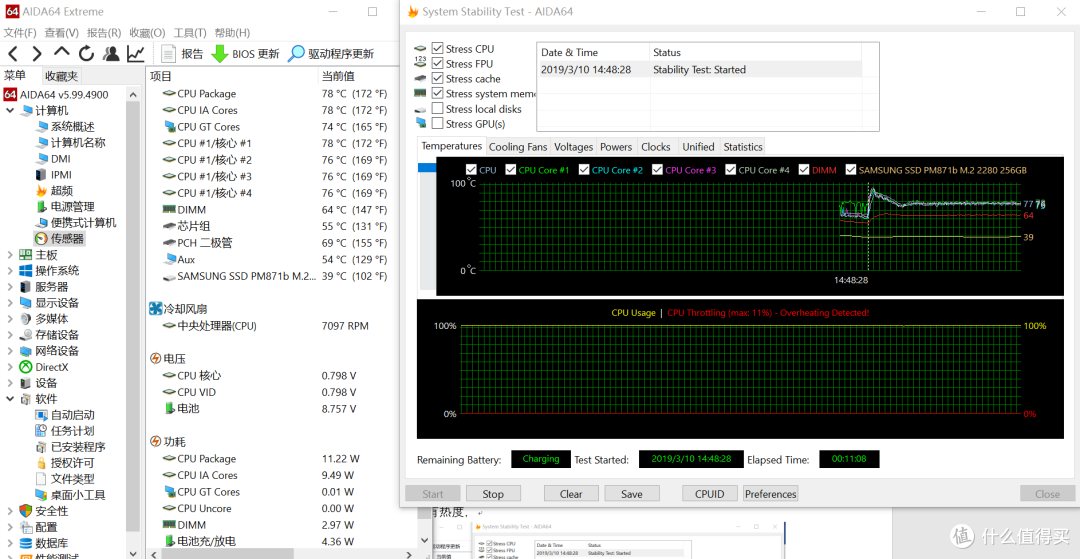The width and height of the screenshot is (1080, 559).
Task: Click the report document icon
Action: click(x=168, y=54)
